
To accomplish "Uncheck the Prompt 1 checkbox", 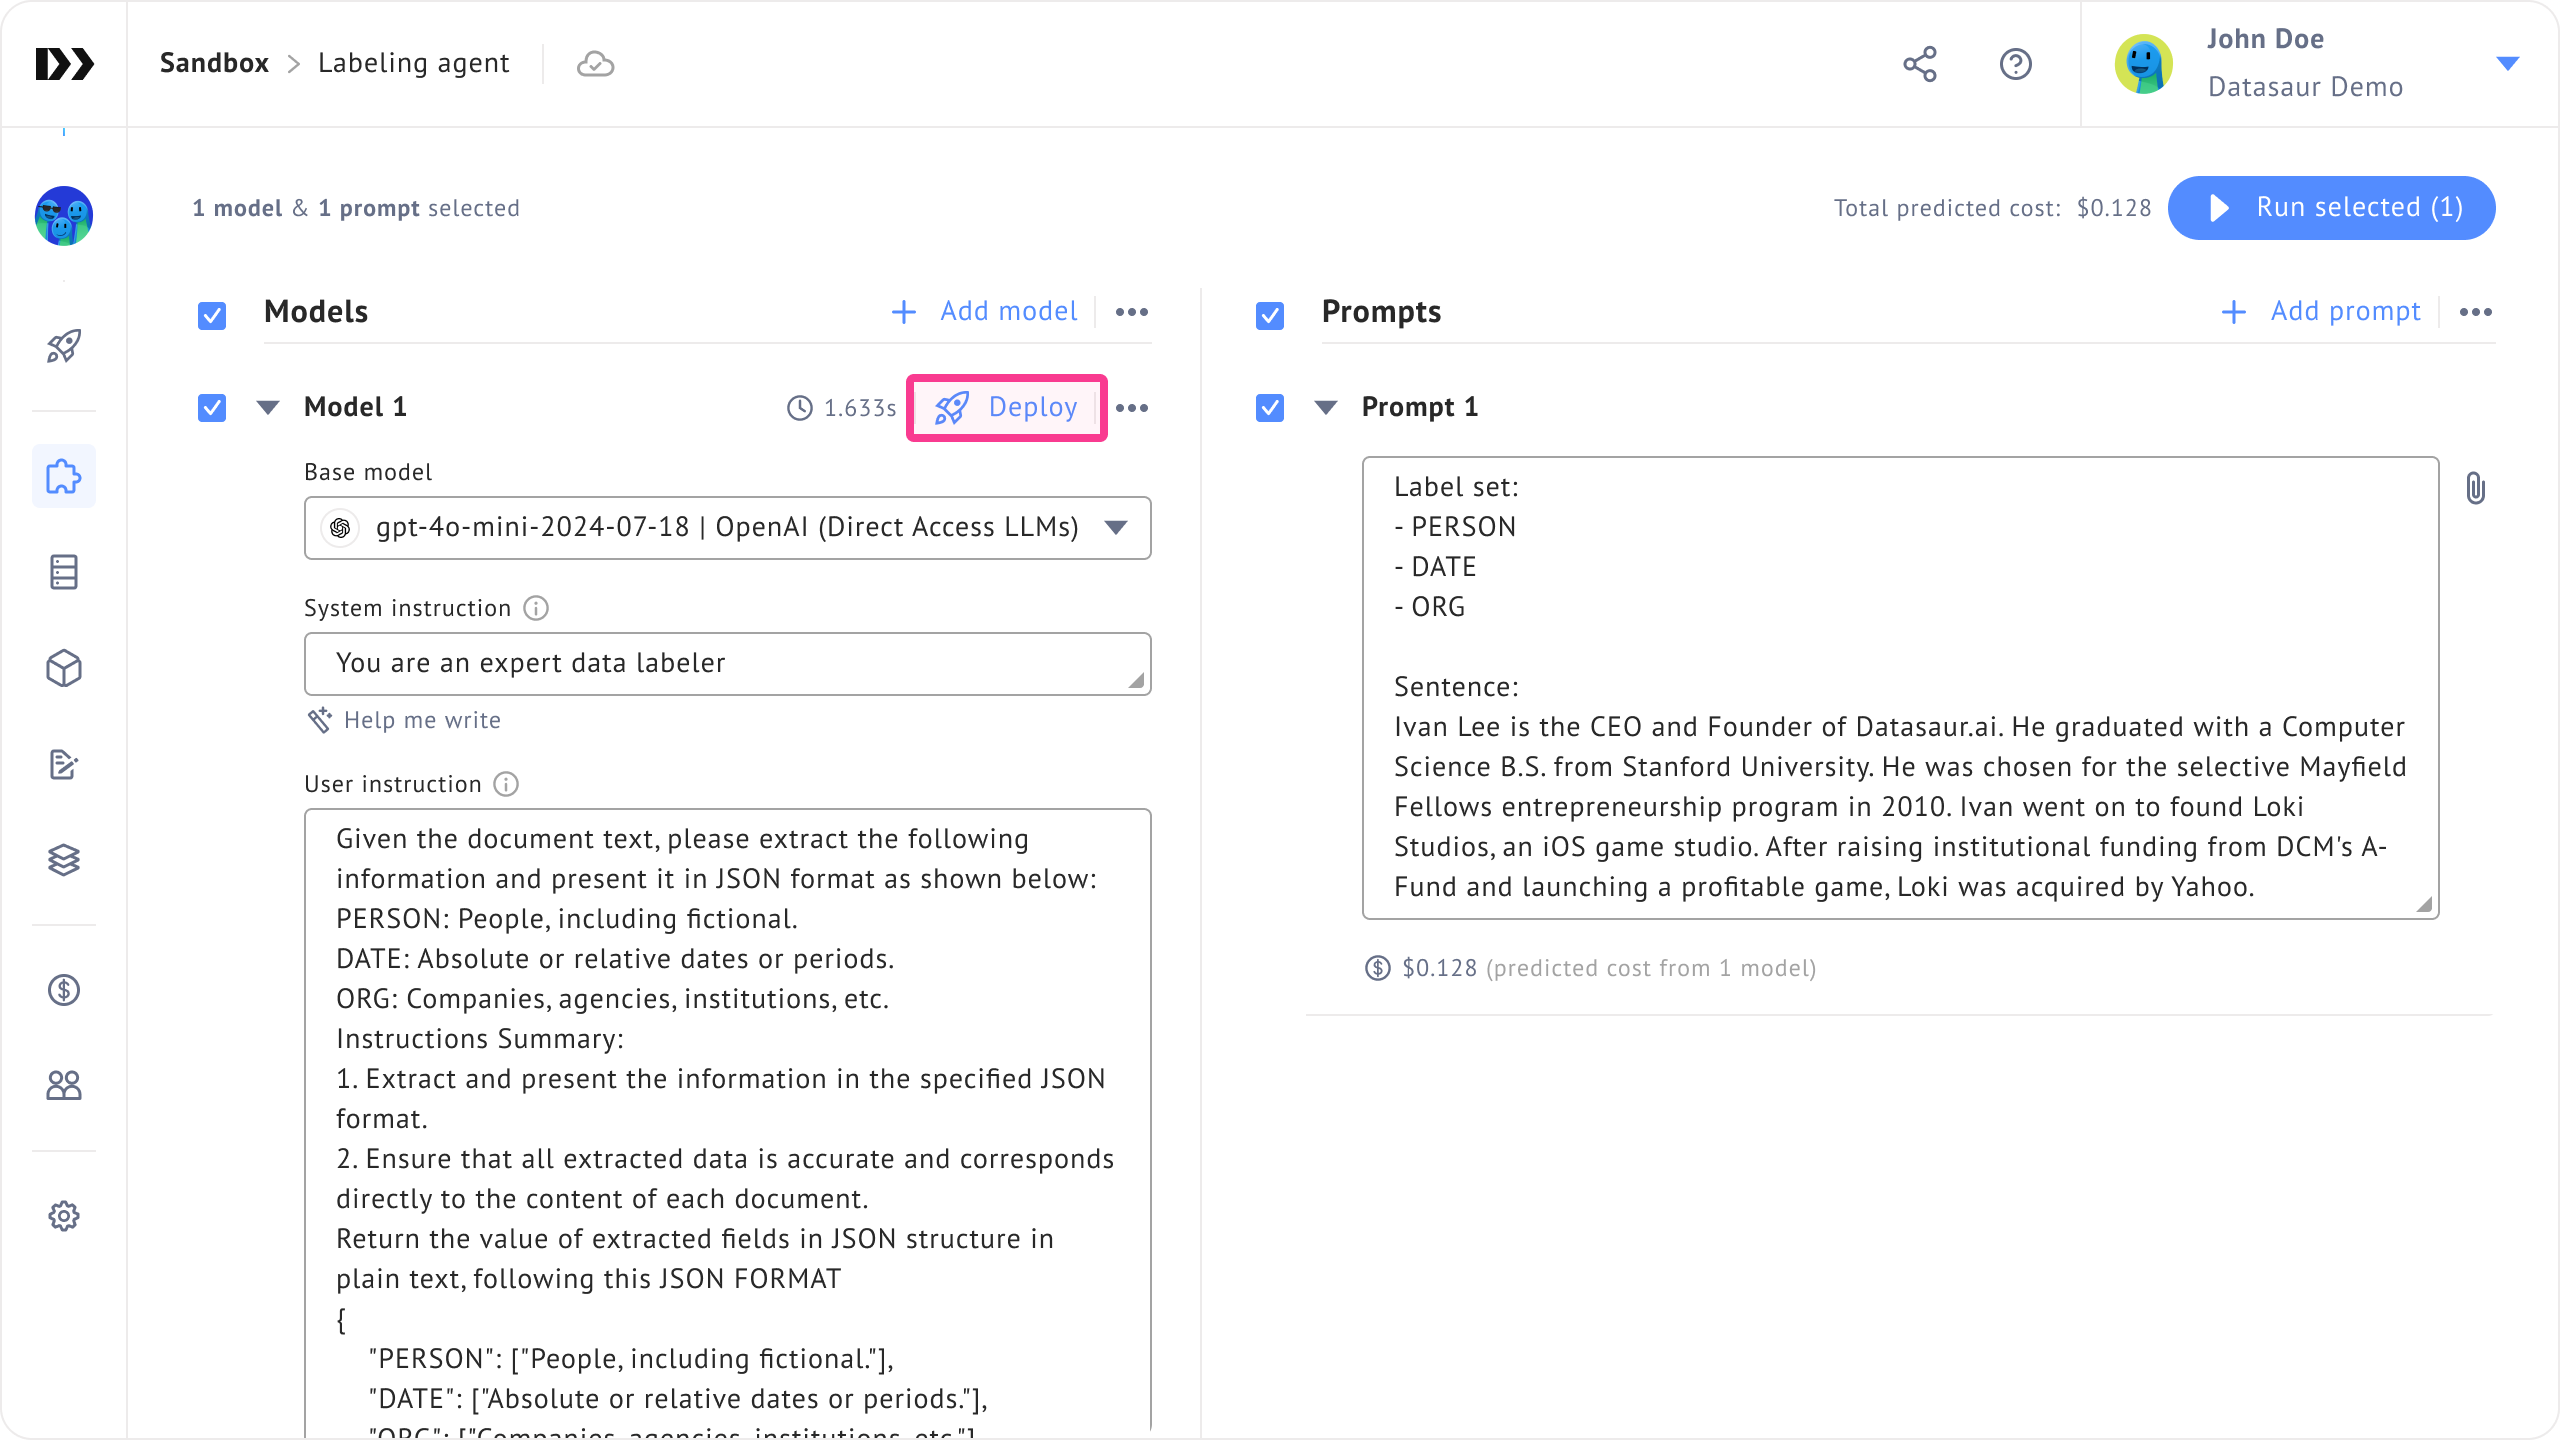I will pos(1270,408).
